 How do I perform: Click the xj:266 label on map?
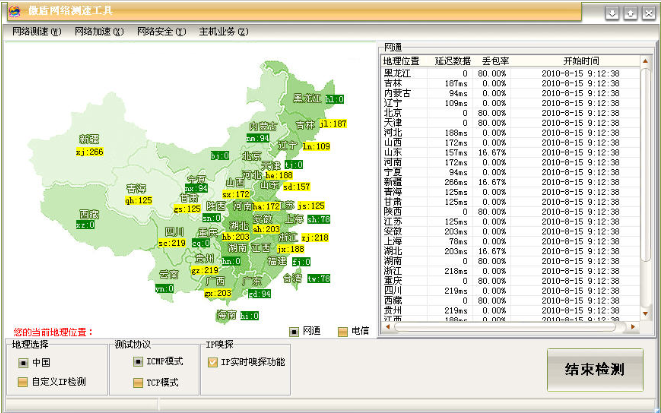point(89,152)
